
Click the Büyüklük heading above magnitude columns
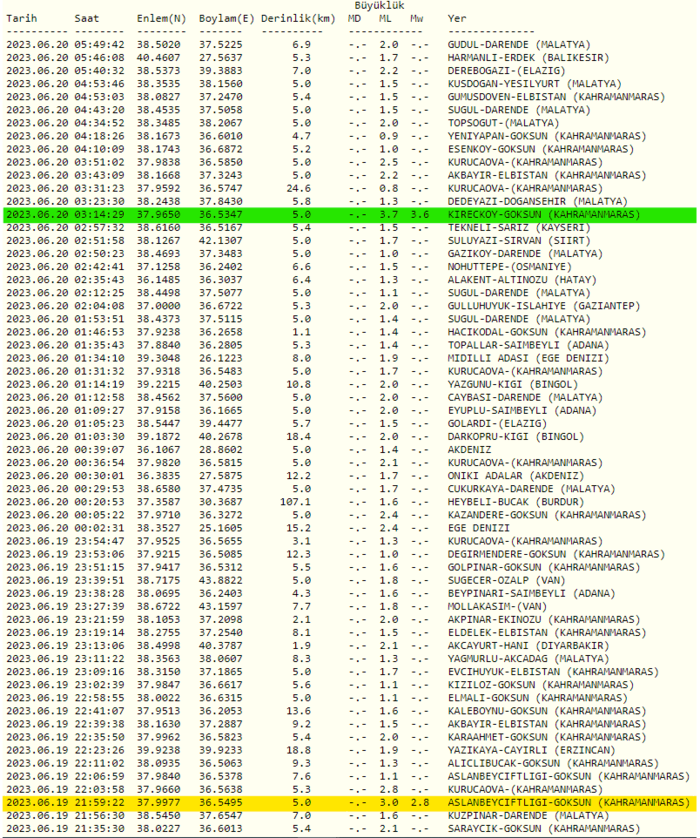[x=379, y=6]
